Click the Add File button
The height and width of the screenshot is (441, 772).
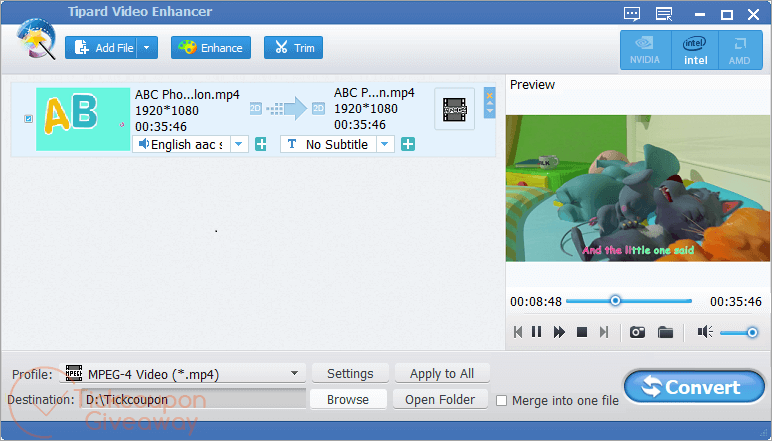point(101,48)
